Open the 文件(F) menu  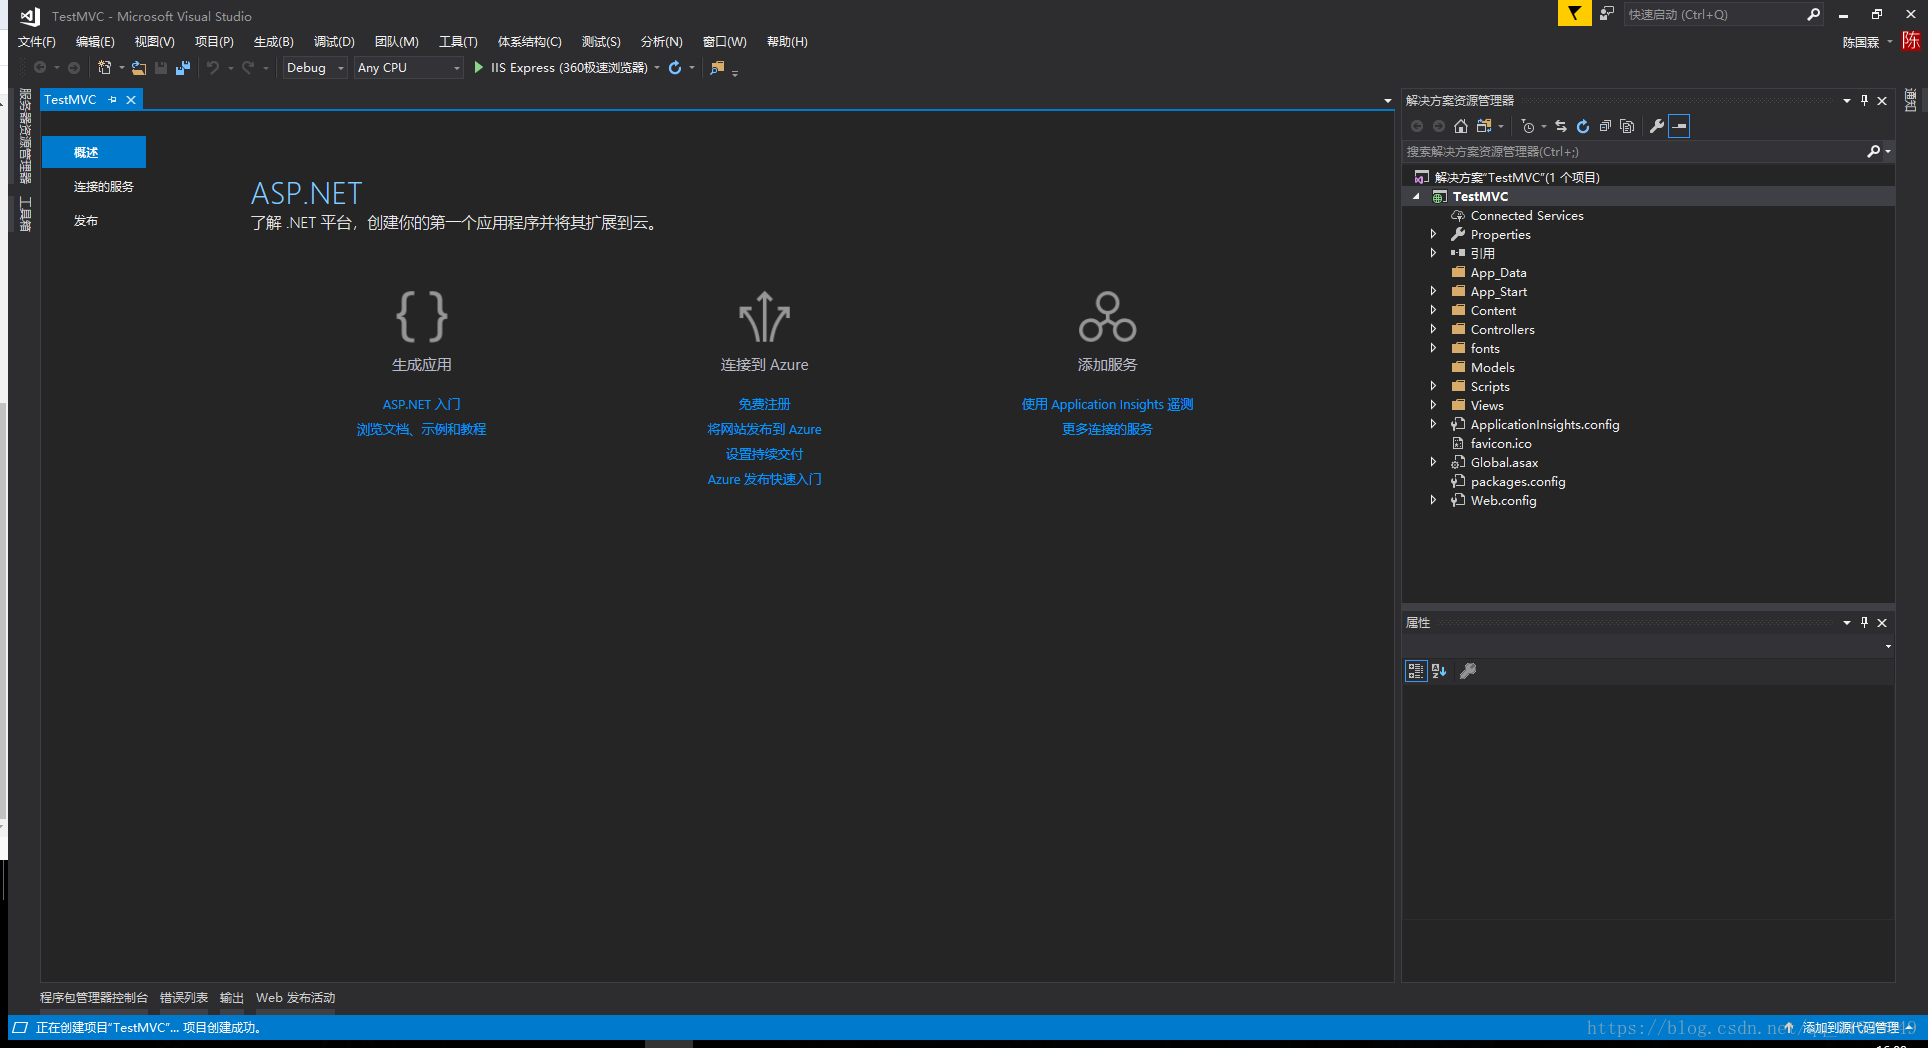coord(37,42)
